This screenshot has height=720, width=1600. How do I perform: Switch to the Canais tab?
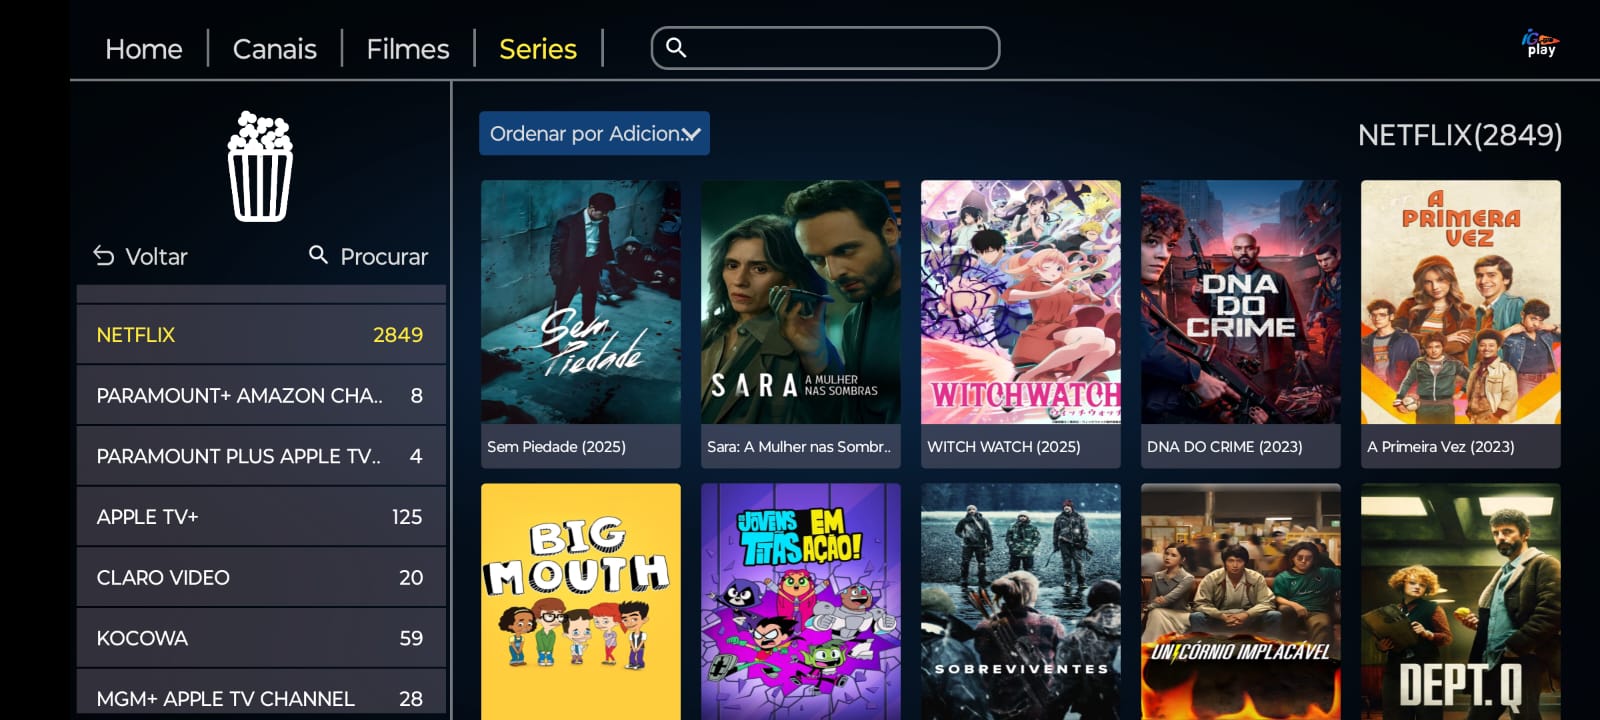[x=274, y=49]
